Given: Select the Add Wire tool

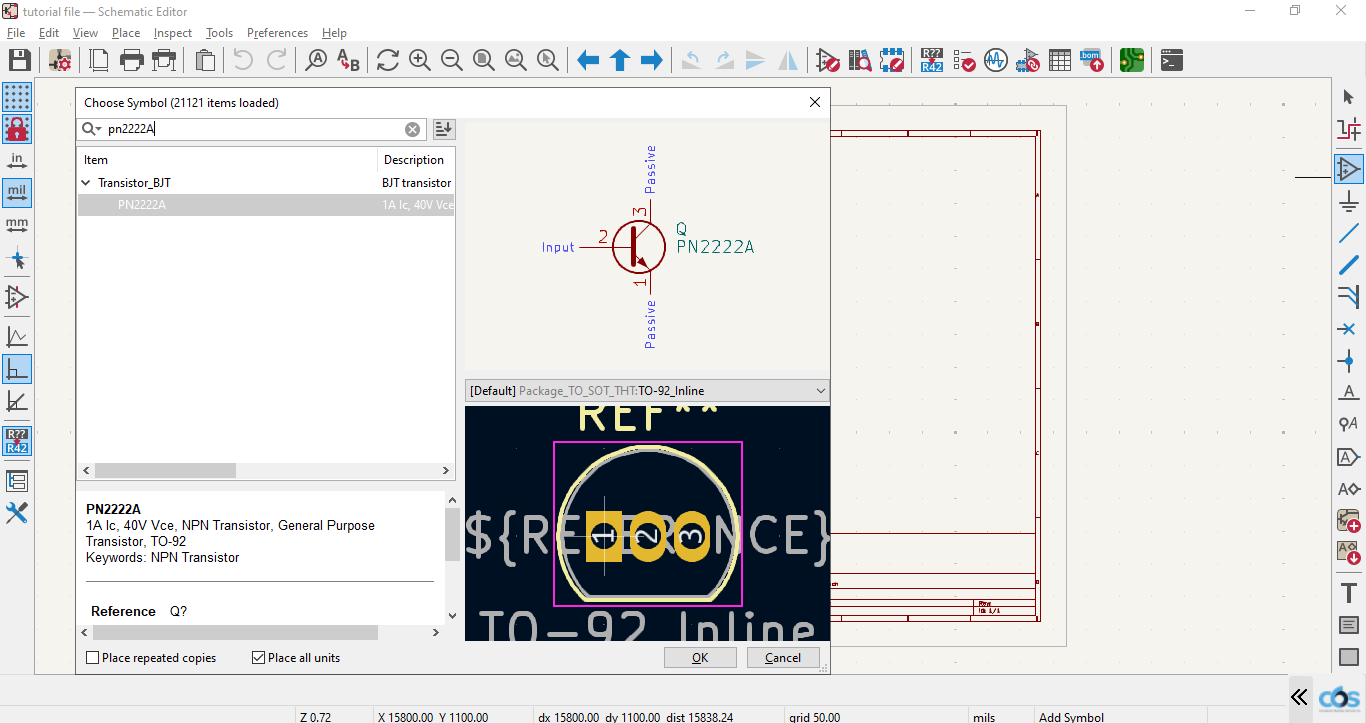Looking at the screenshot, I should click(x=1349, y=233).
